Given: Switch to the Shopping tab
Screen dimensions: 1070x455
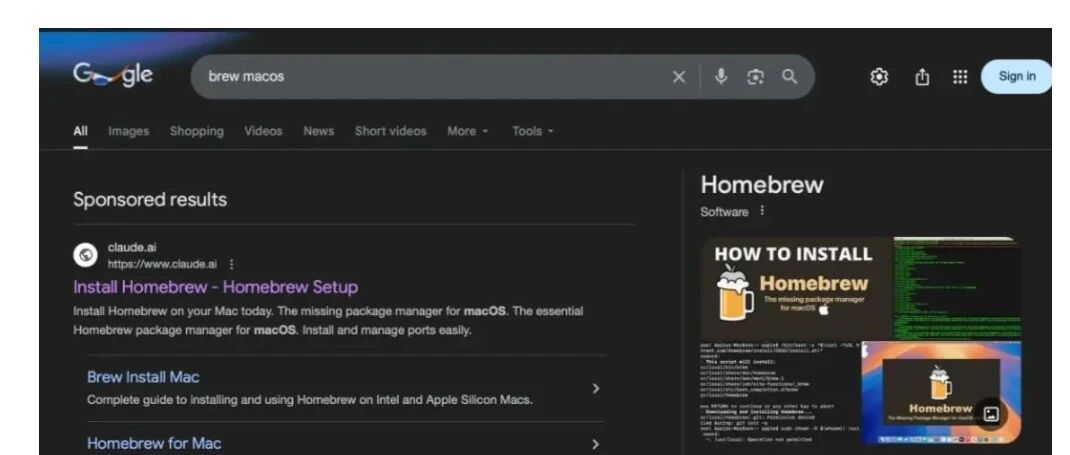Looking at the screenshot, I should click(197, 131).
